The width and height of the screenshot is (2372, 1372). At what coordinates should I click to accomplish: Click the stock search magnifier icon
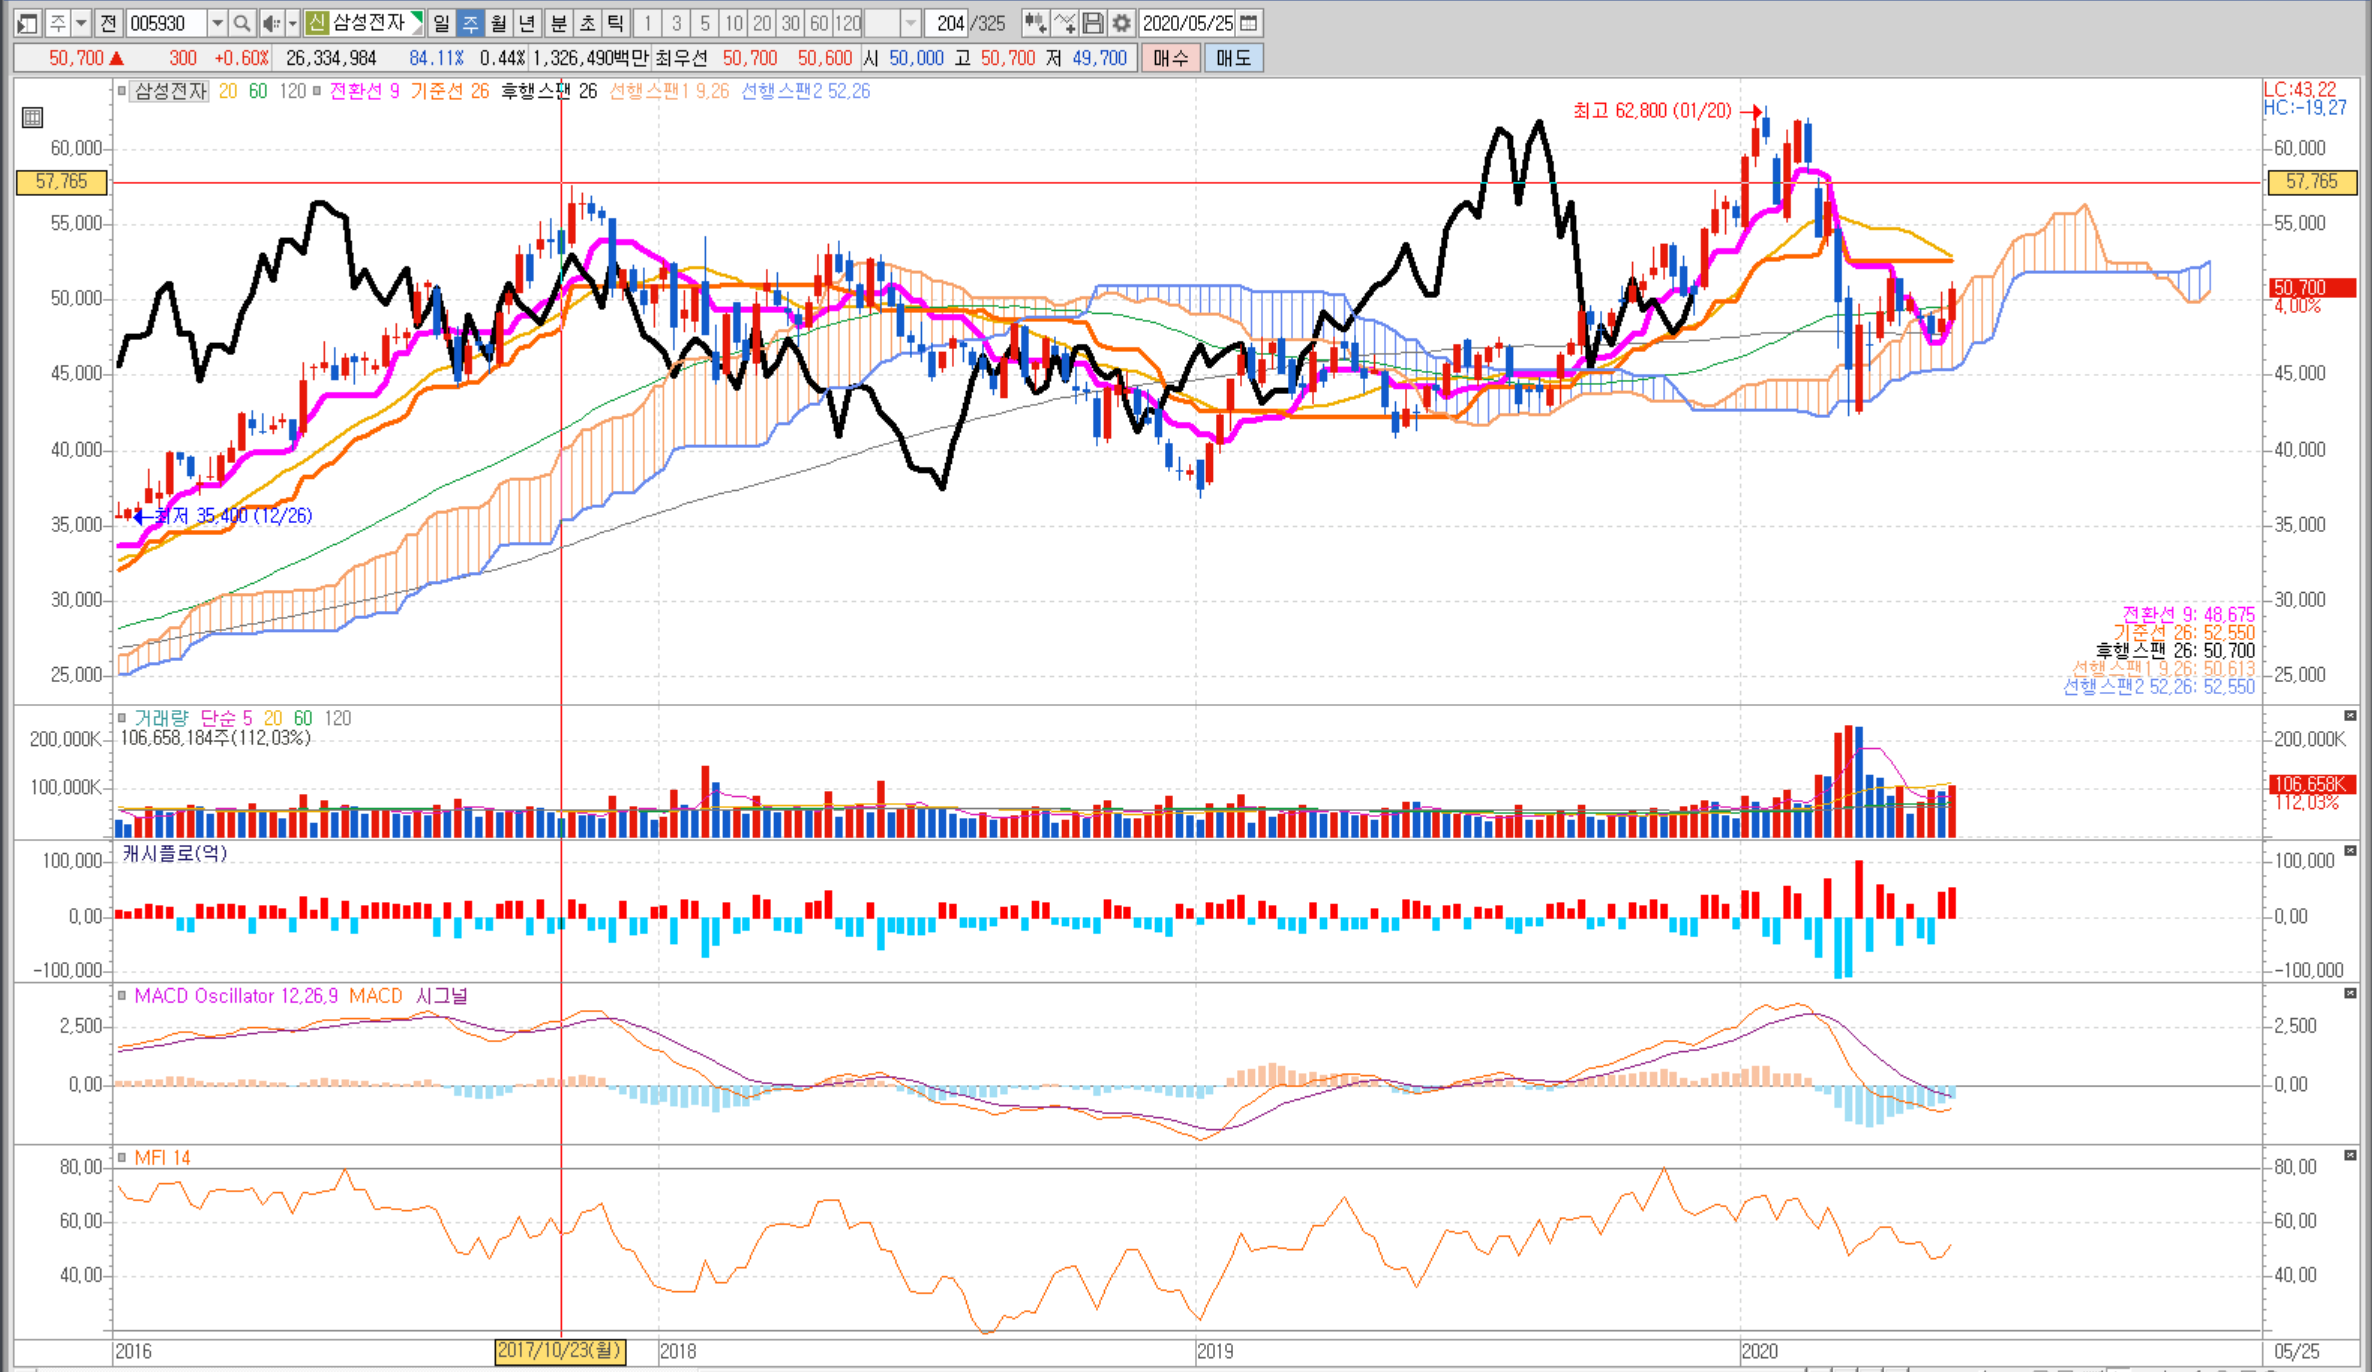click(x=242, y=22)
